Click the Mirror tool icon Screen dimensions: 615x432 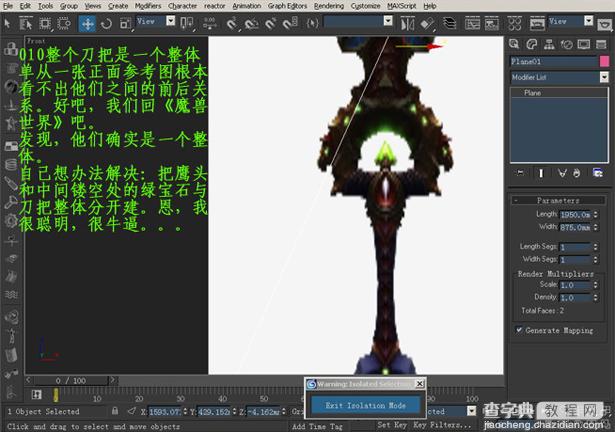point(407,24)
